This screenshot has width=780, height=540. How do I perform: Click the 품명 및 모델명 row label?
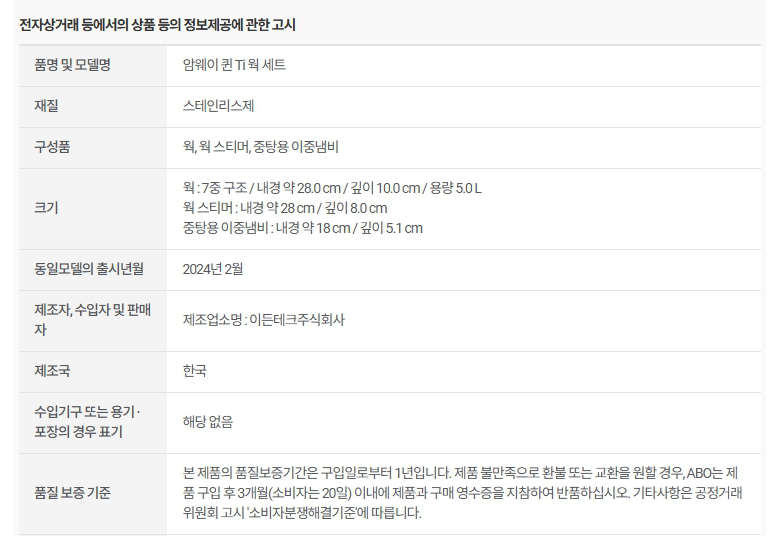tap(72, 66)
